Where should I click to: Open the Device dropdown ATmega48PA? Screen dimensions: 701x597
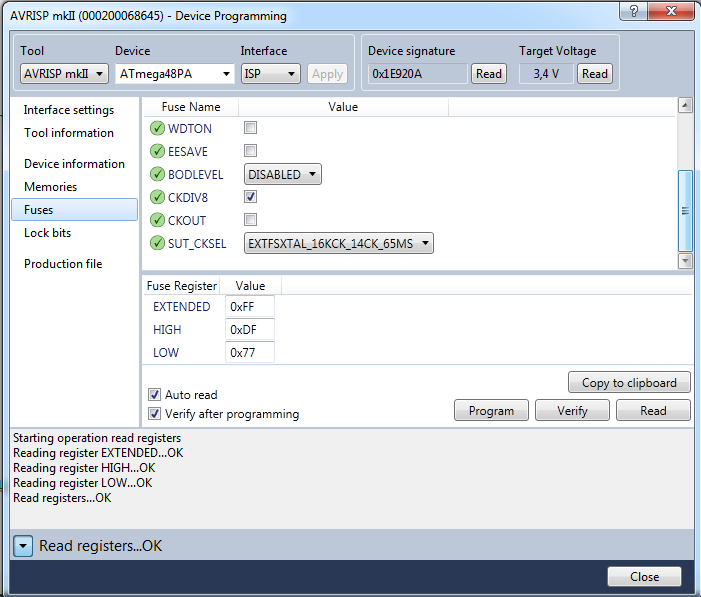pyautogui.click(x=175, y=74)
